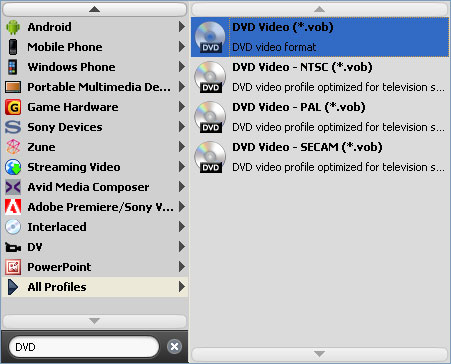Image resolution: width=451 pixels, height=364 pixels.
Task: Click the Interlaced disc icon
Action: pos(13,227)
